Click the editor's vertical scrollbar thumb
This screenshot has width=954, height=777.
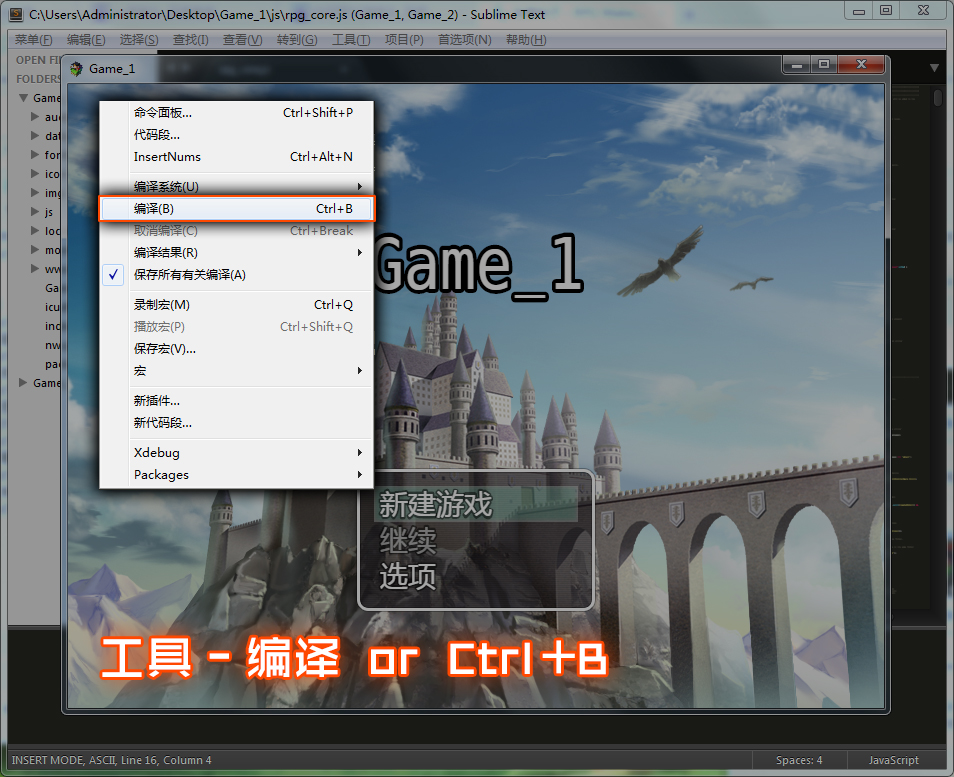click(x=938, y=98)
